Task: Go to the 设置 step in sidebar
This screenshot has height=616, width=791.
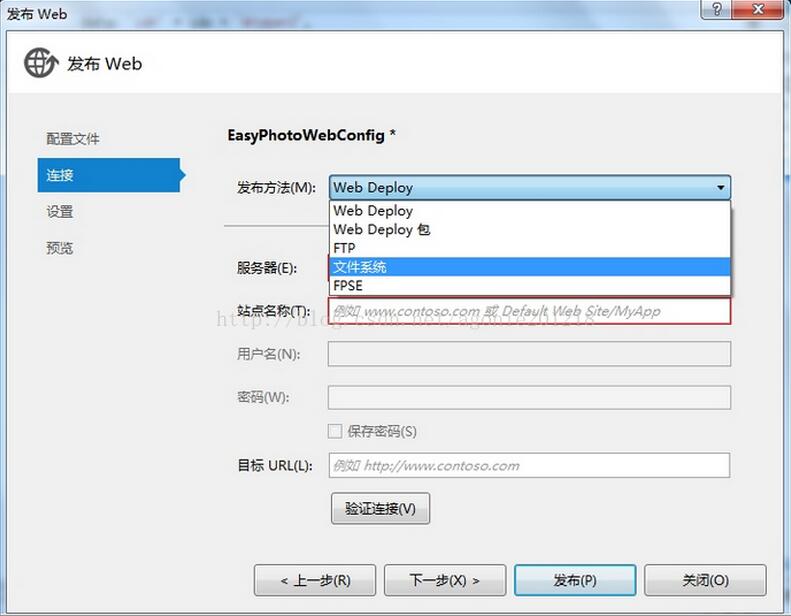Action: pos(60,212)
